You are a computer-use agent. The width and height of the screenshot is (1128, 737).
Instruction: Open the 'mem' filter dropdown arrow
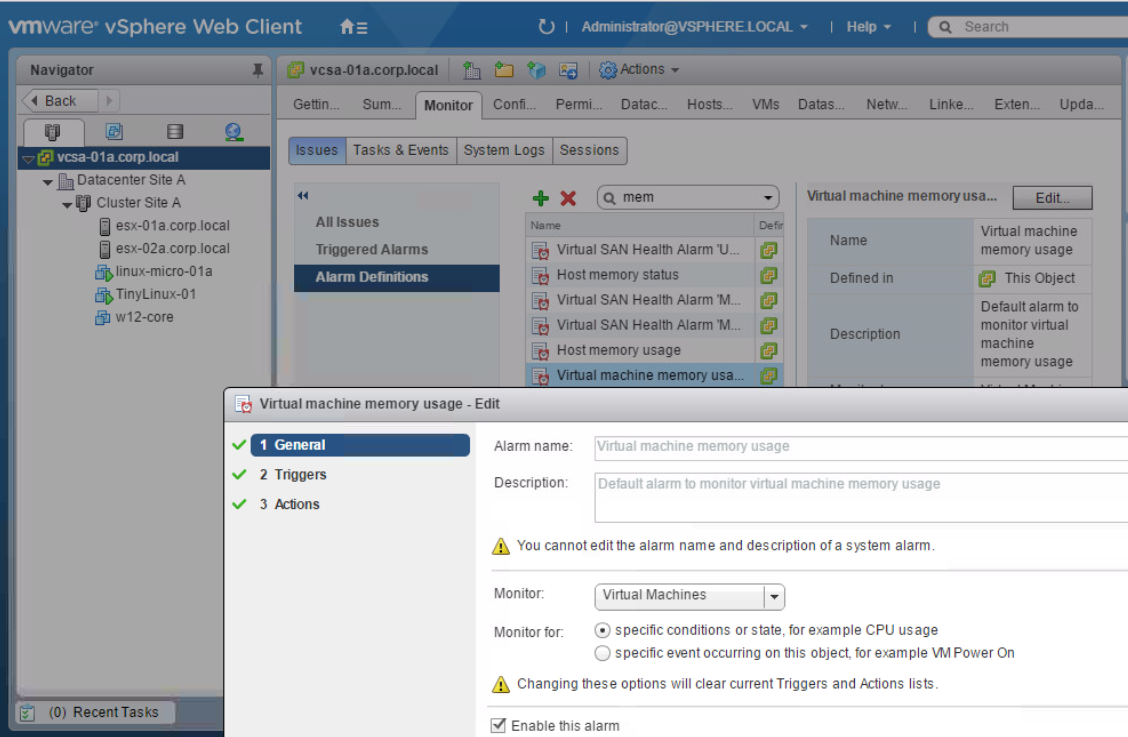(768, 198)
